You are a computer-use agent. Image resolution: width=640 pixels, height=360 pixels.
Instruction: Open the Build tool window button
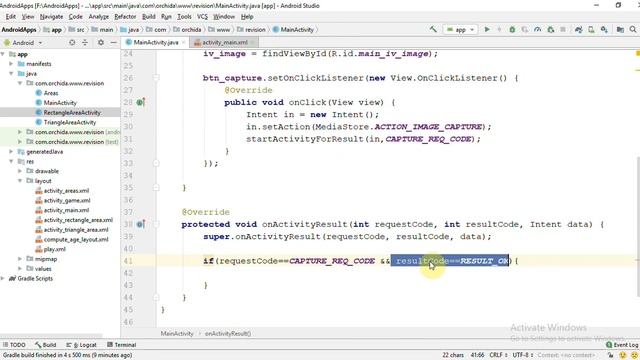click(46, 345)
